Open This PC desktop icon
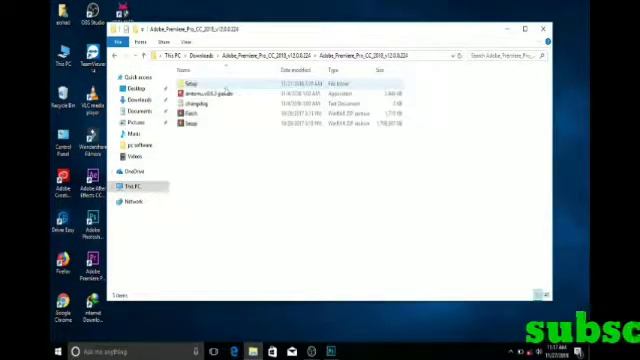Image resolution: width=640 pixels, height=360 pixels. click(63, 56)
